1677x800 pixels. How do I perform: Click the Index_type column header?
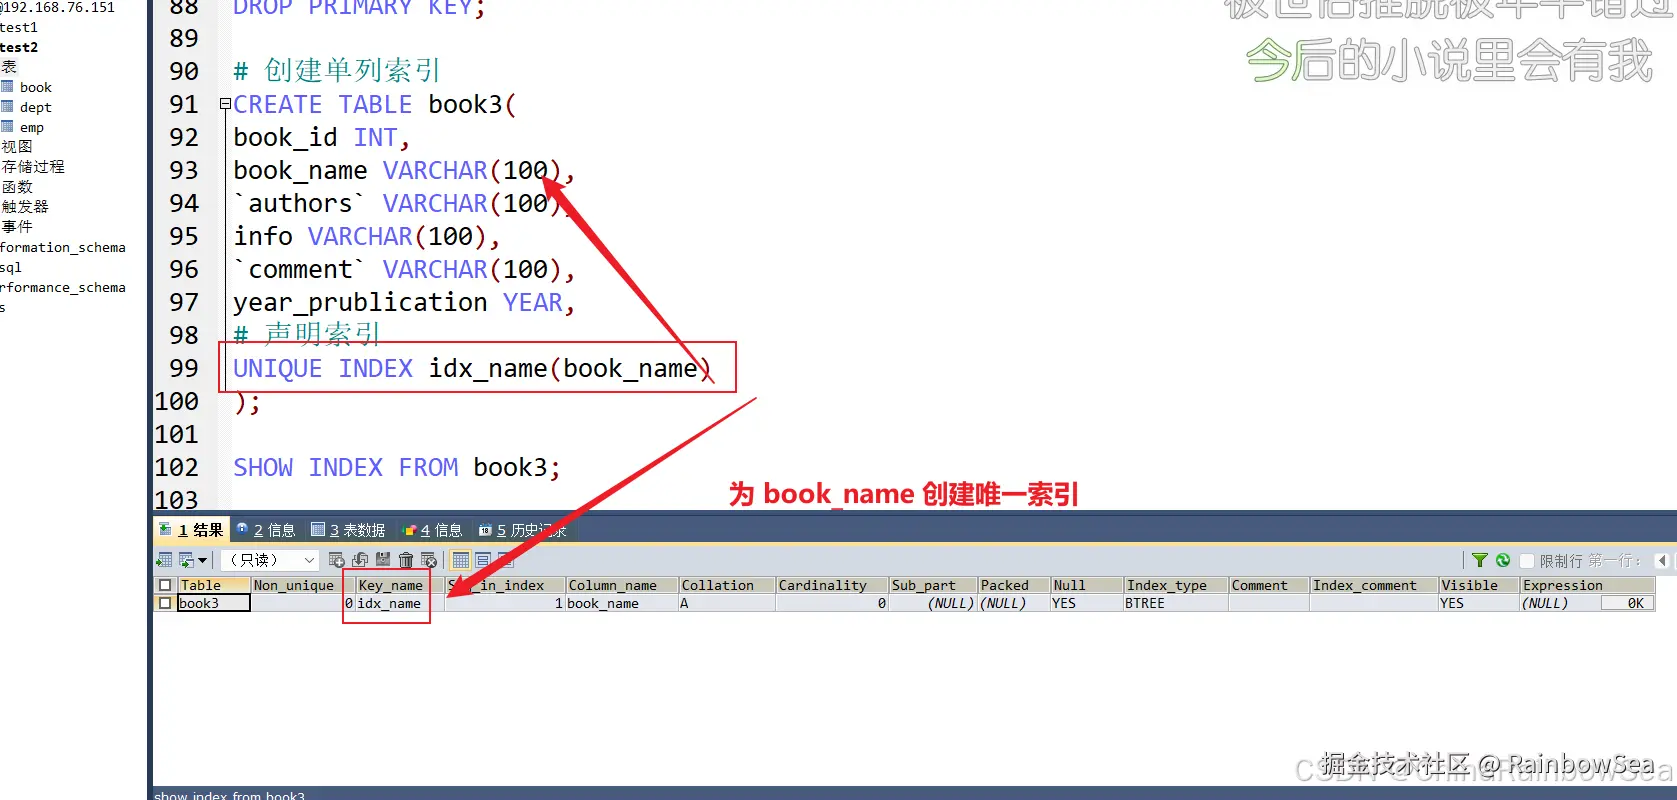(1176, 585)
